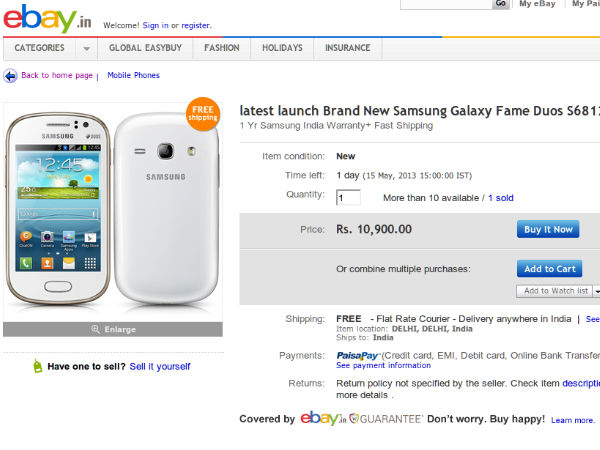Screen dimensions: 600x450
Task: Click the Quantity input field
Action: [x=348, y=198]
